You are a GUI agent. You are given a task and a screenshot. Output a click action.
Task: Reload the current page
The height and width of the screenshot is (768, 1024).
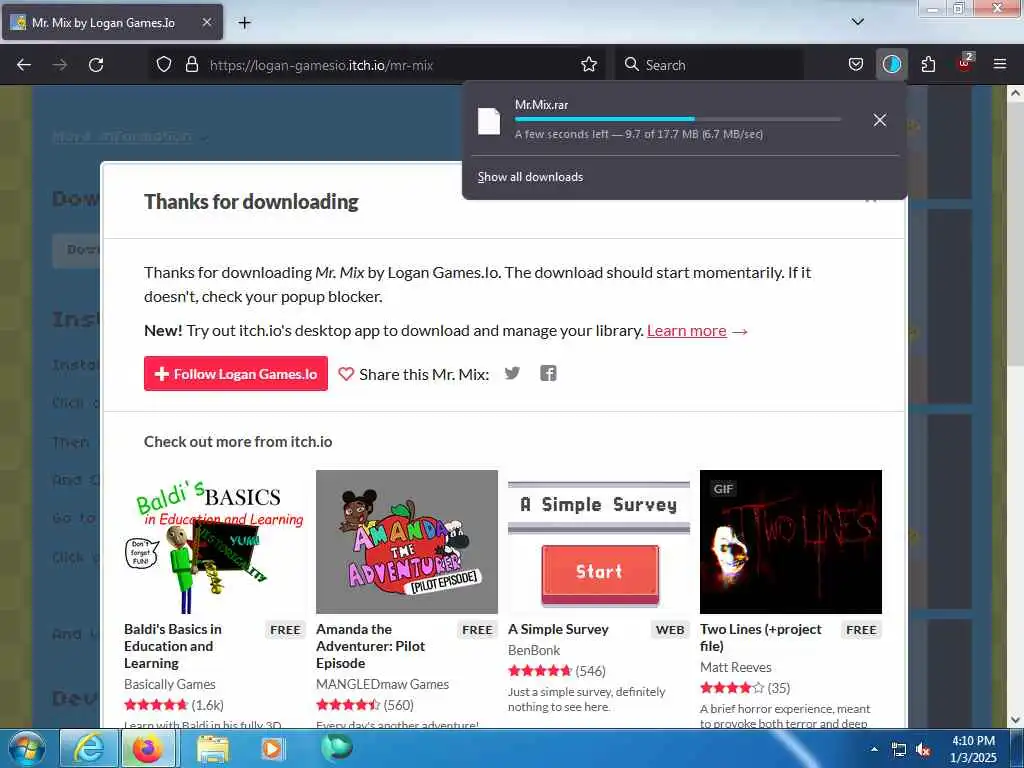pyautogui.click(x=96, y=65)
